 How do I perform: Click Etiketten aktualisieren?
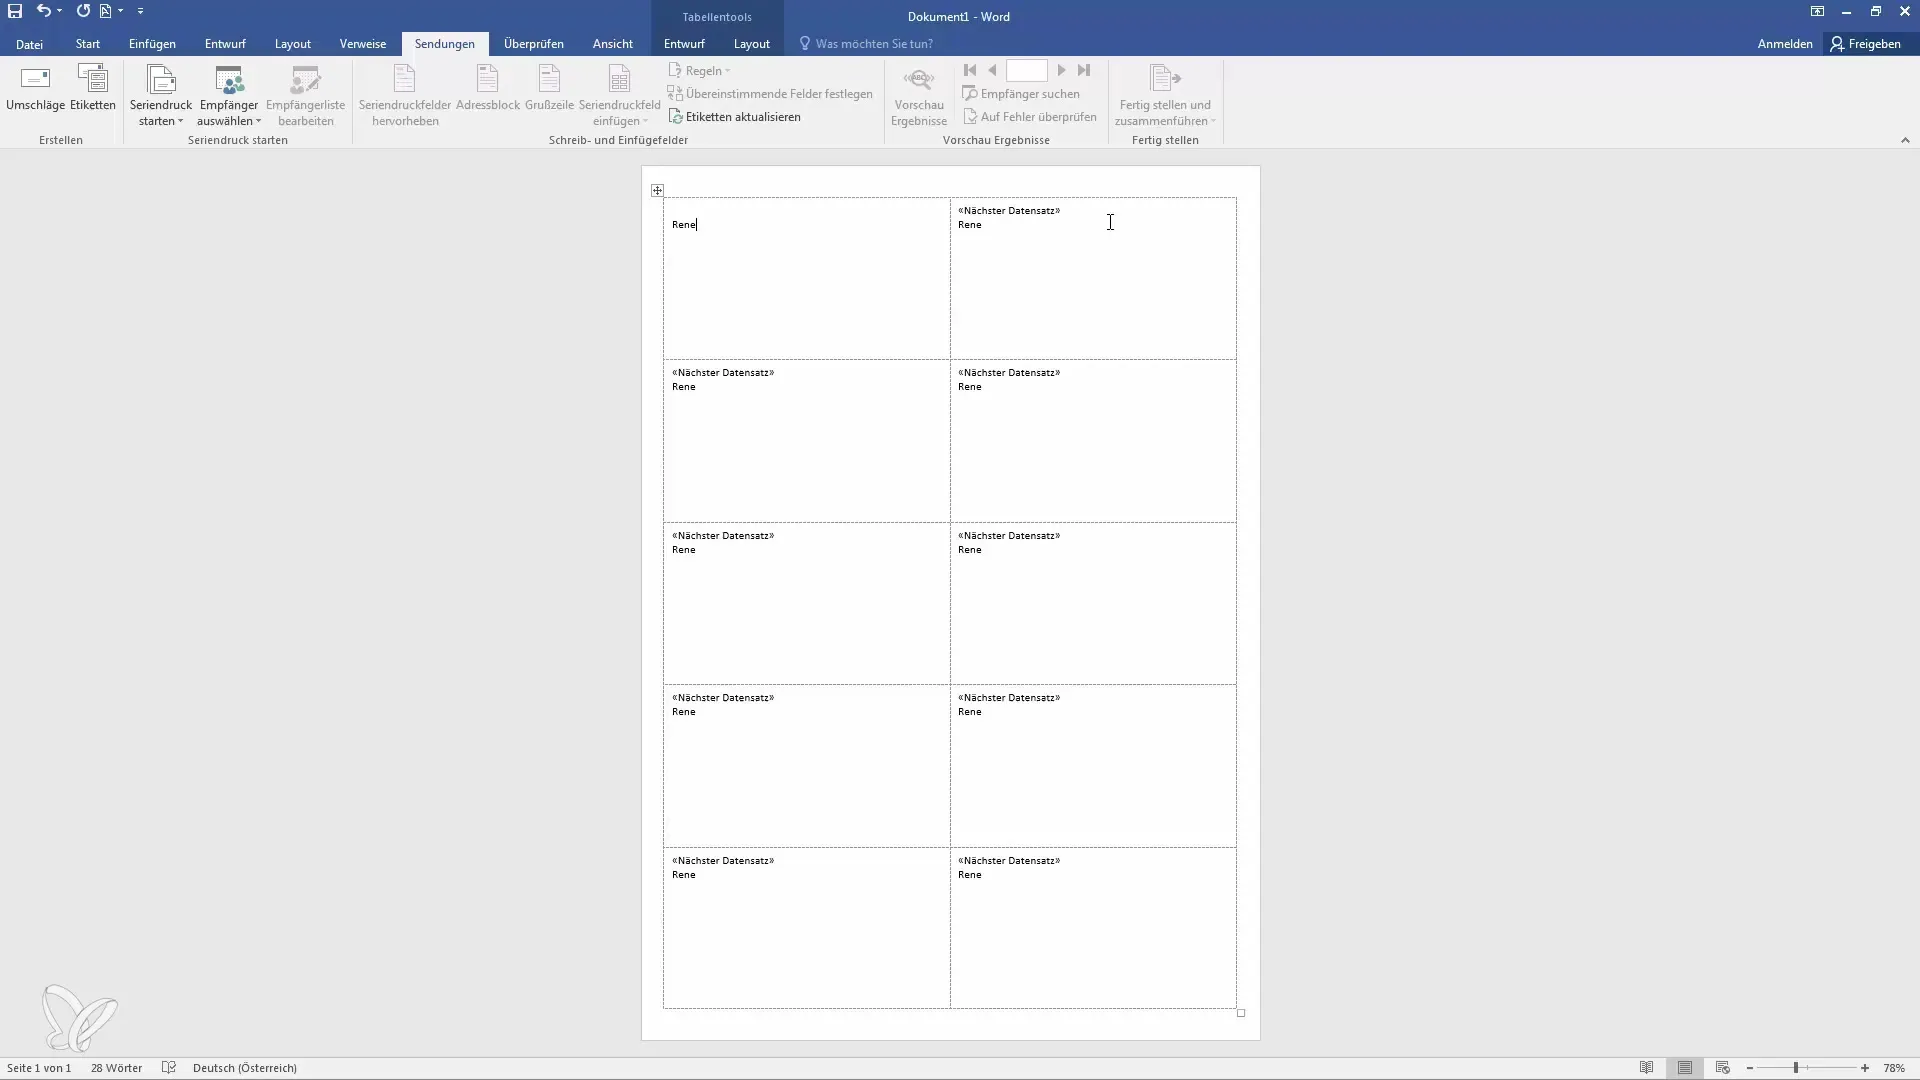tap(735, 117)
